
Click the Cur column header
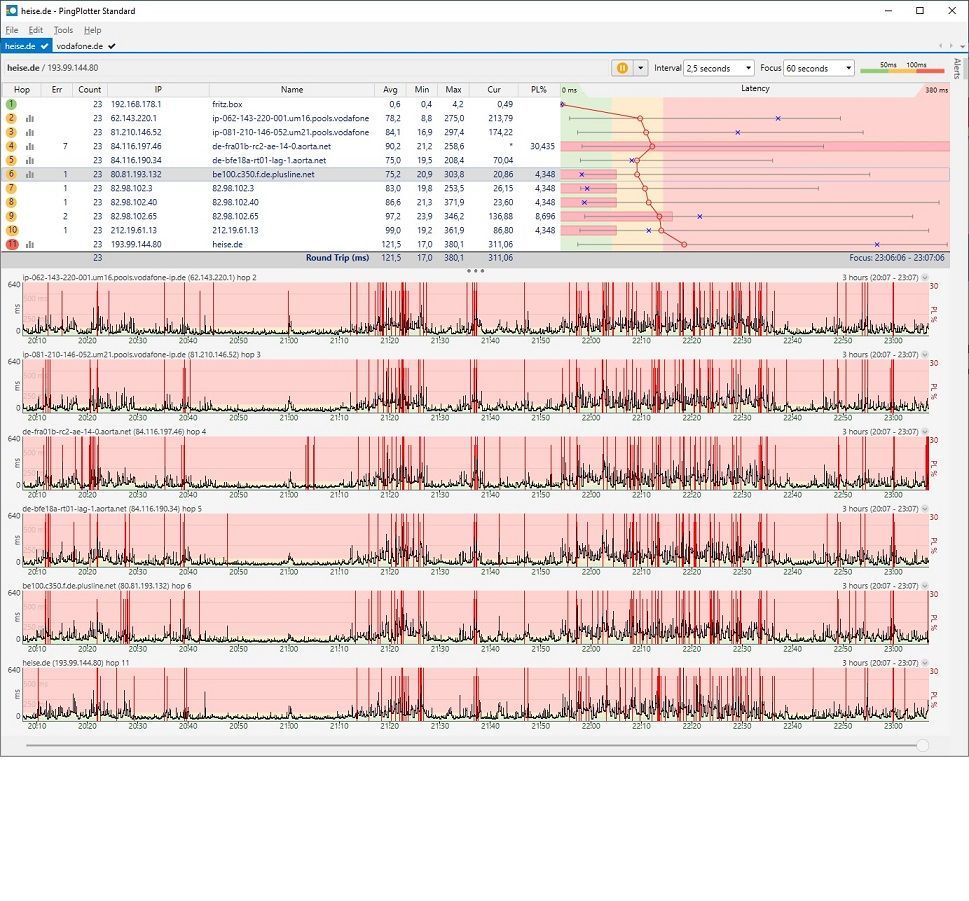(494, 90)
